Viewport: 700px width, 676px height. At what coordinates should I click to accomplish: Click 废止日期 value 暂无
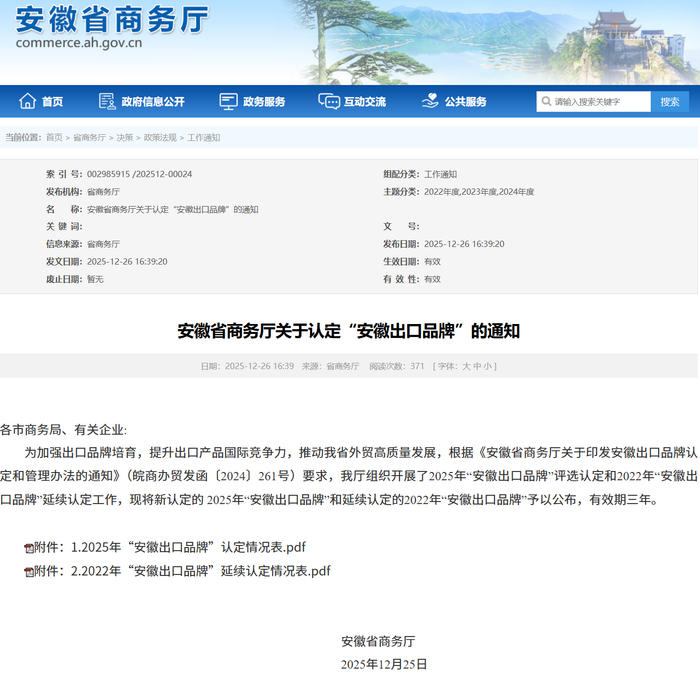click(x=95, y=279)
